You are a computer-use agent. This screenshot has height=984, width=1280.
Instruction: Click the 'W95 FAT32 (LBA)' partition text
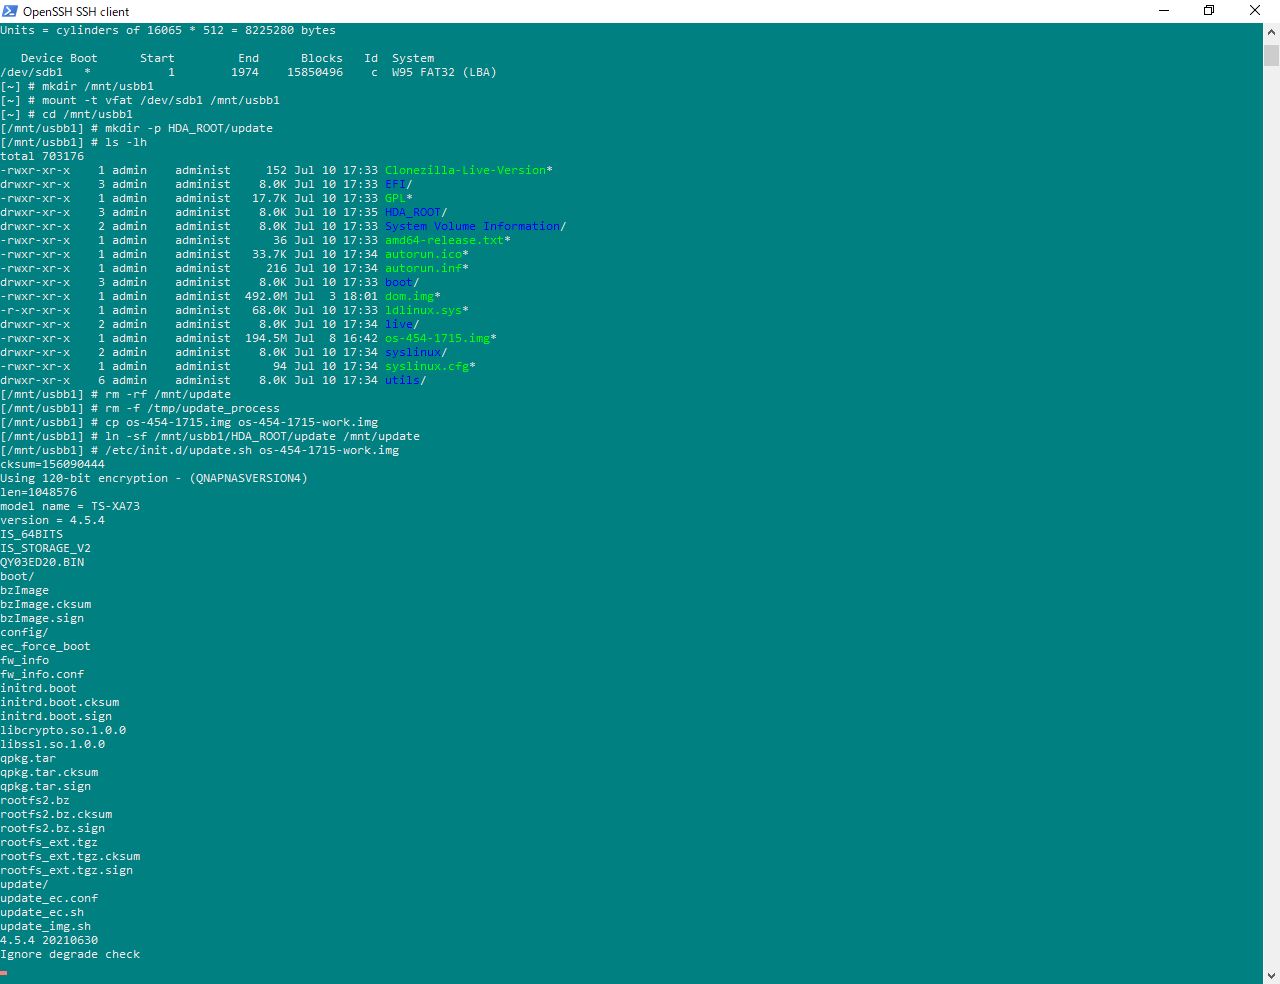pyautogui.click(x=444, y=72)
